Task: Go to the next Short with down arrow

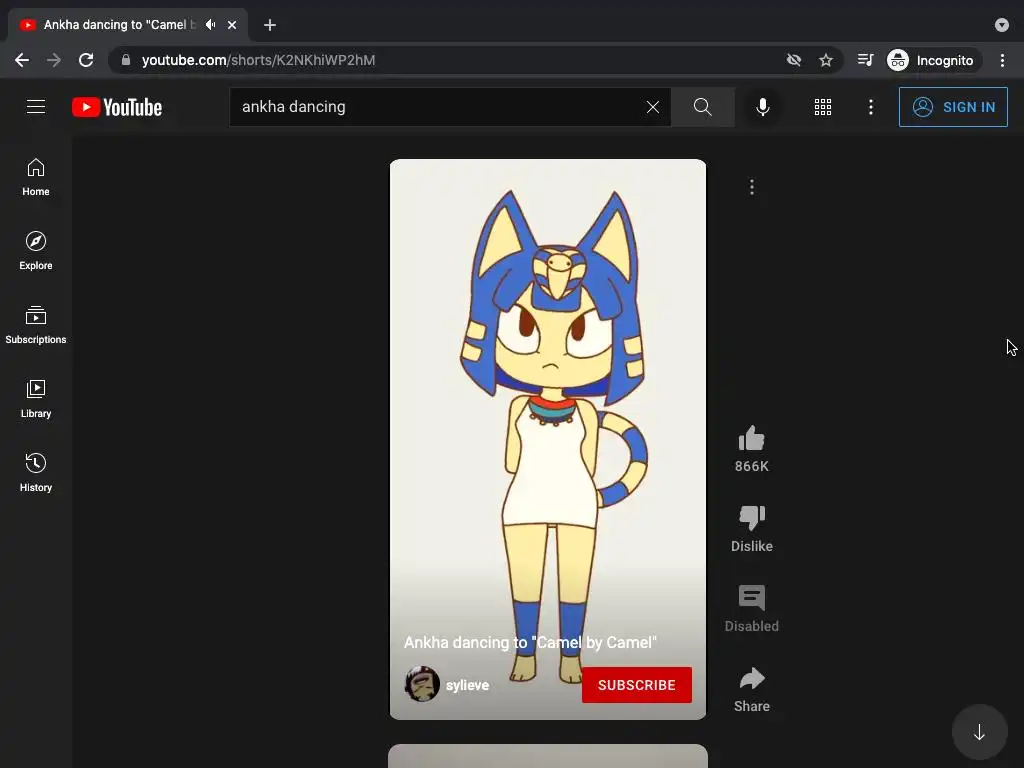Action: 979,732
